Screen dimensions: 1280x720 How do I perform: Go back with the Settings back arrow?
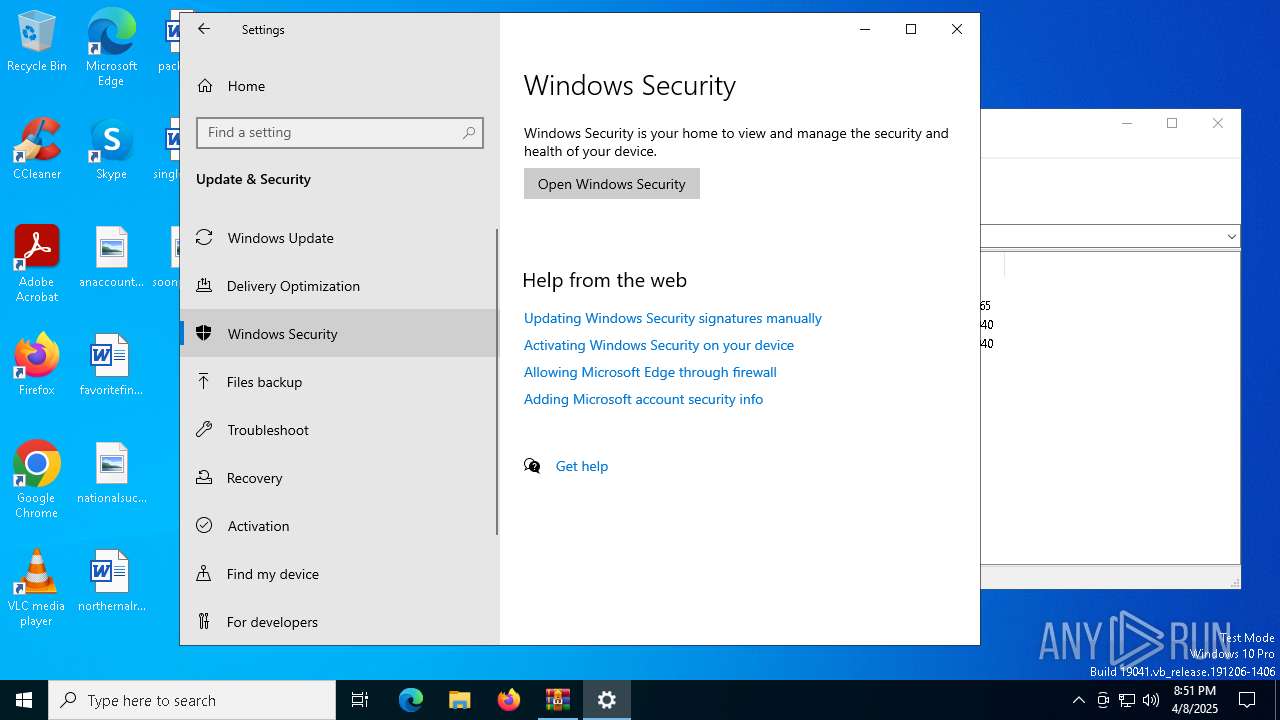point(204,29)
